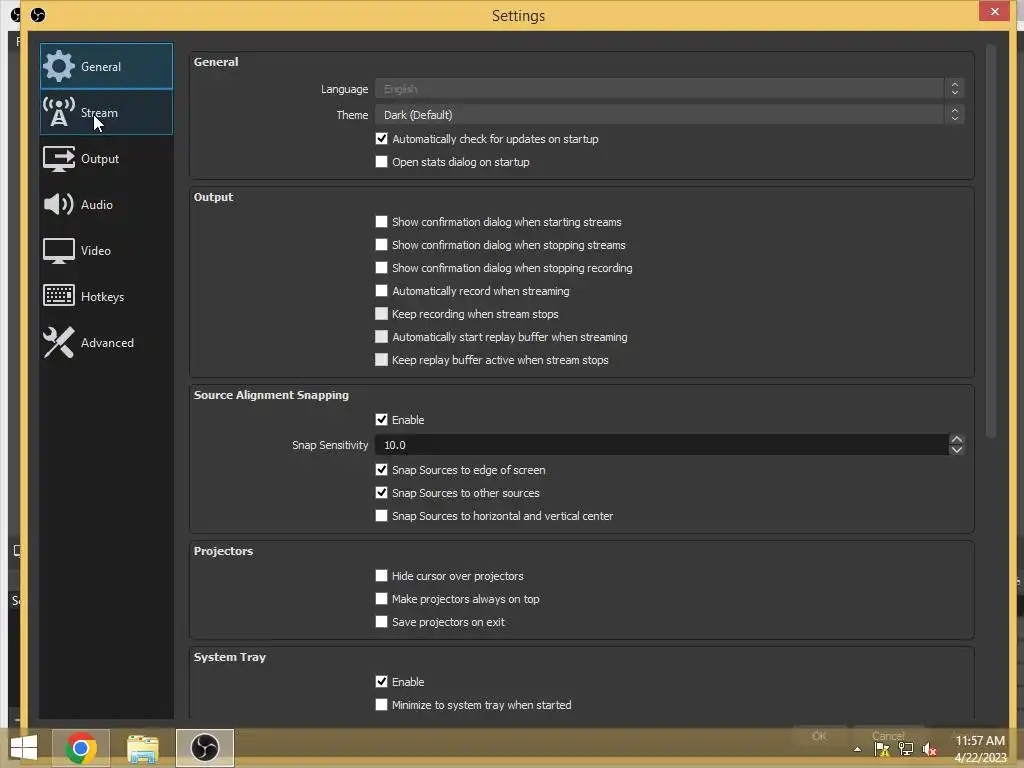Open Action Center flag tray icon

pos(882,750)
